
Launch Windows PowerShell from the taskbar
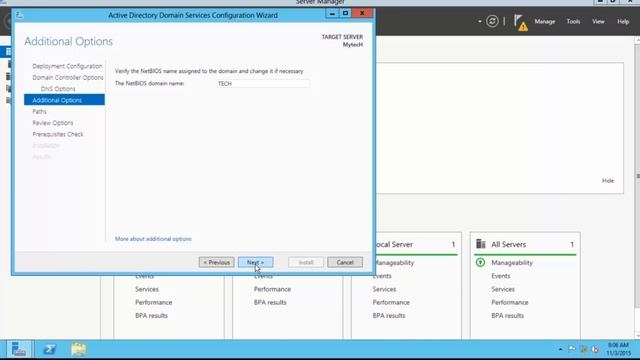[x=50, y=349]
